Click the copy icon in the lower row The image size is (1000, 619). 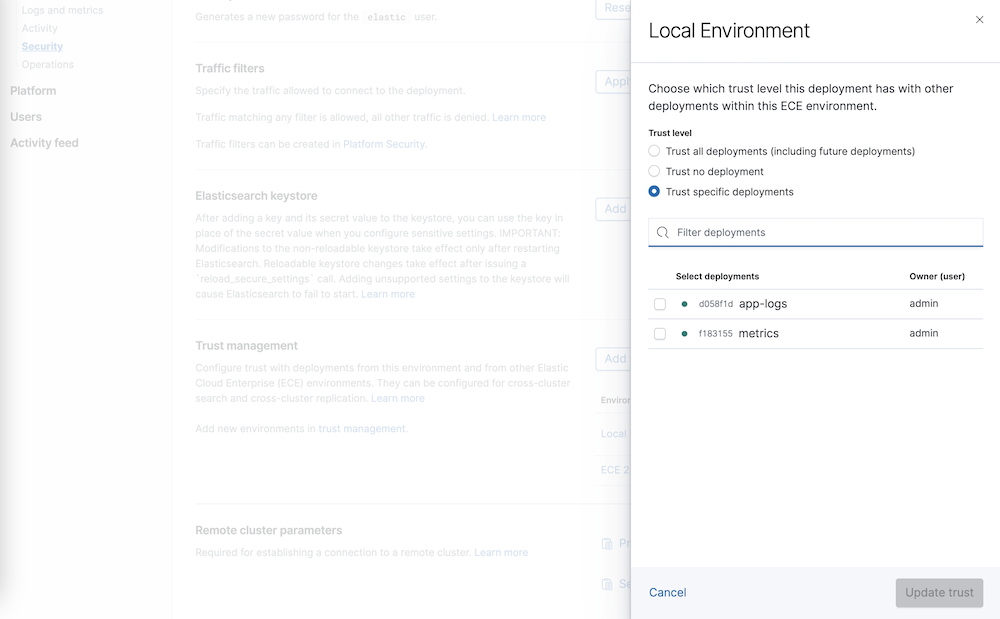pos(608,583)
